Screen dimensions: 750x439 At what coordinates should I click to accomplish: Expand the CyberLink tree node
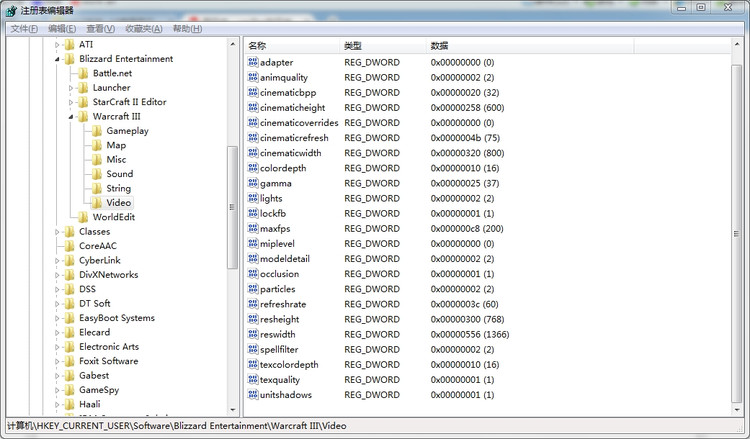[x=57, y=261]
